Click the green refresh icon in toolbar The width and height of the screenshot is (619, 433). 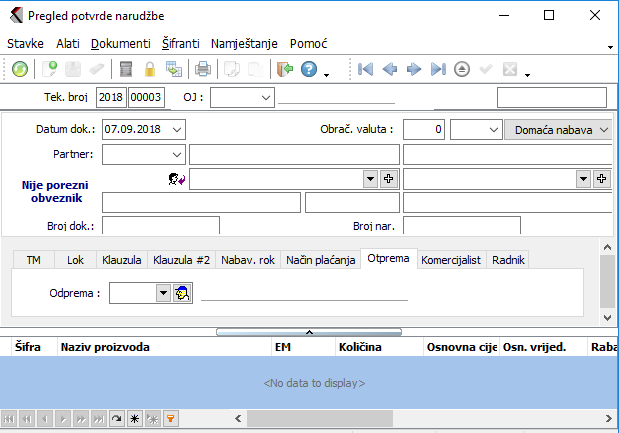20,69
